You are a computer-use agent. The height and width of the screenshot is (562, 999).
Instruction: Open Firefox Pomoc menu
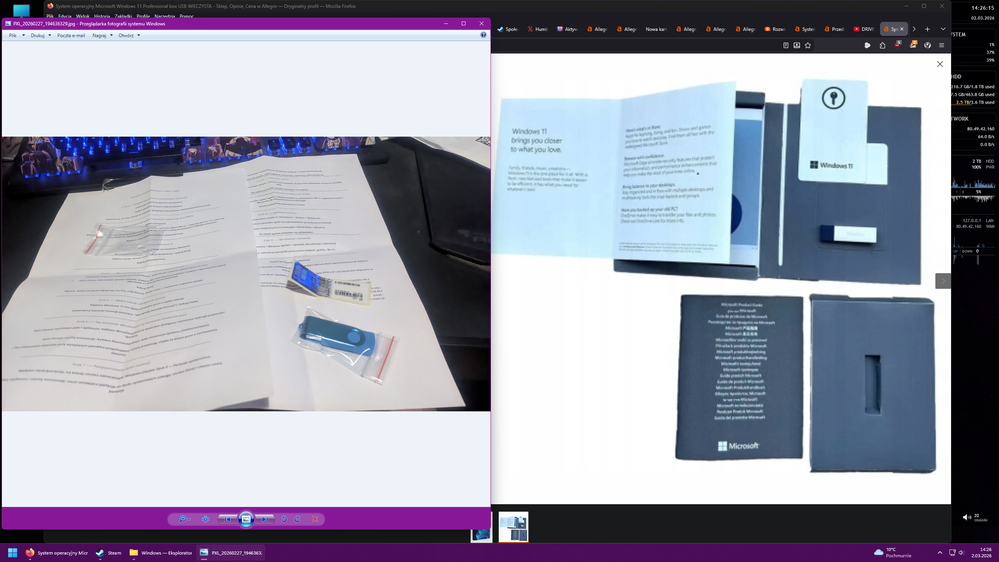coord(186,17)
